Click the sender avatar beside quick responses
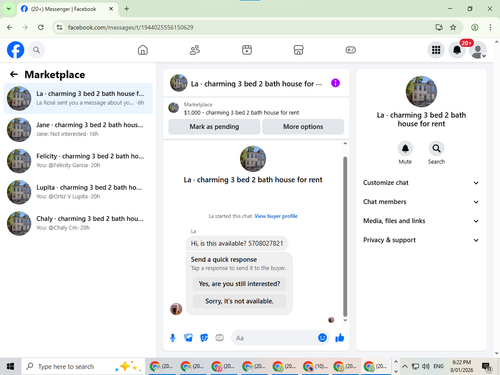Screen dimensions: 500x375 tap(176, 309)
